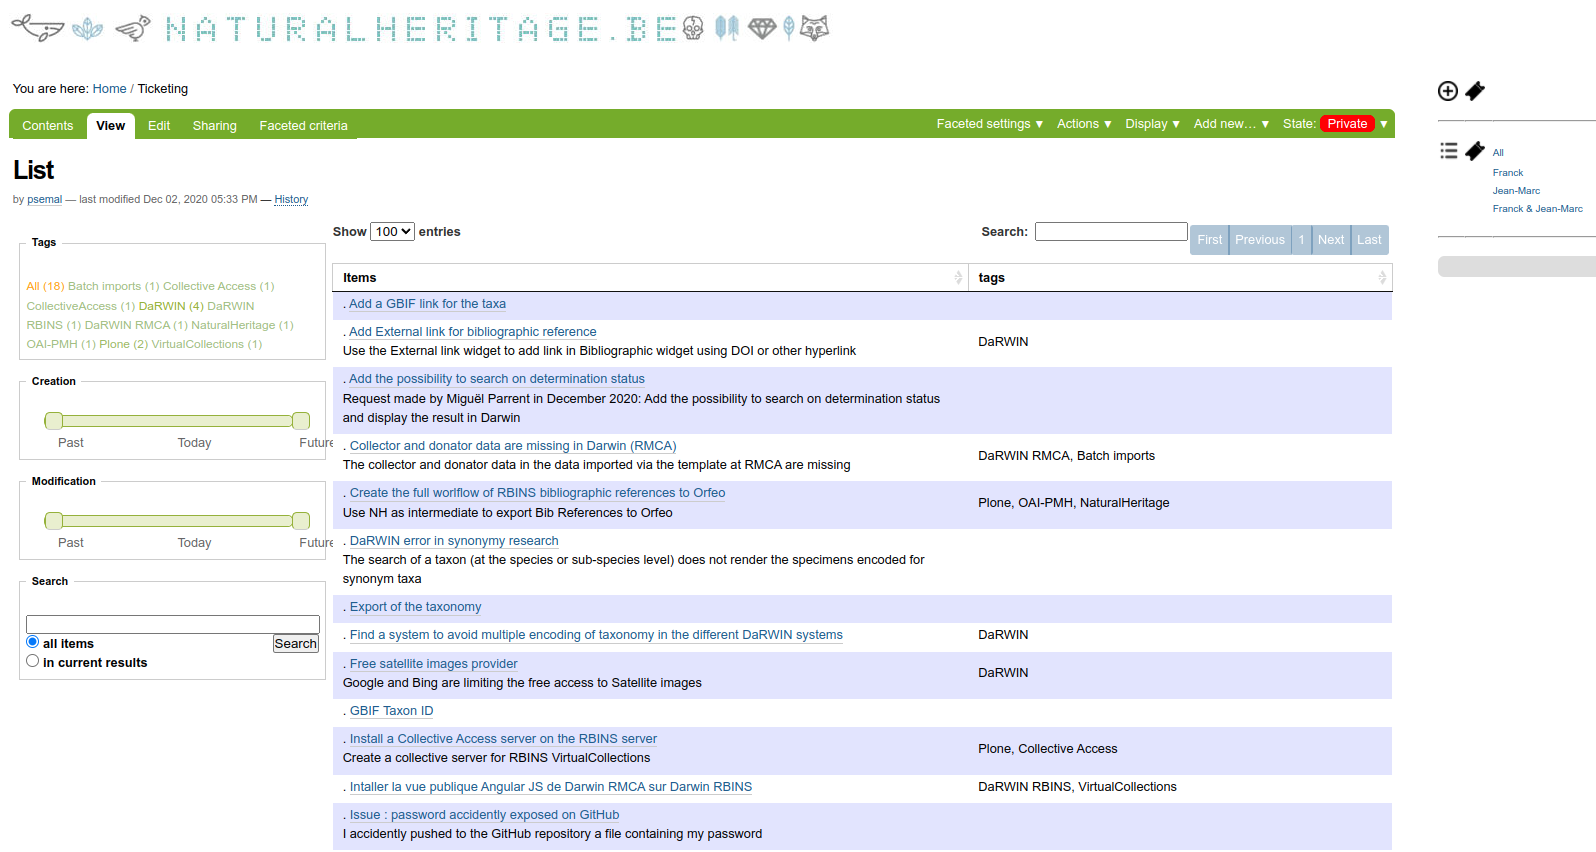Click the table Search input field
This screenshot has width=1596, height=852.
tap(1110, 232)
